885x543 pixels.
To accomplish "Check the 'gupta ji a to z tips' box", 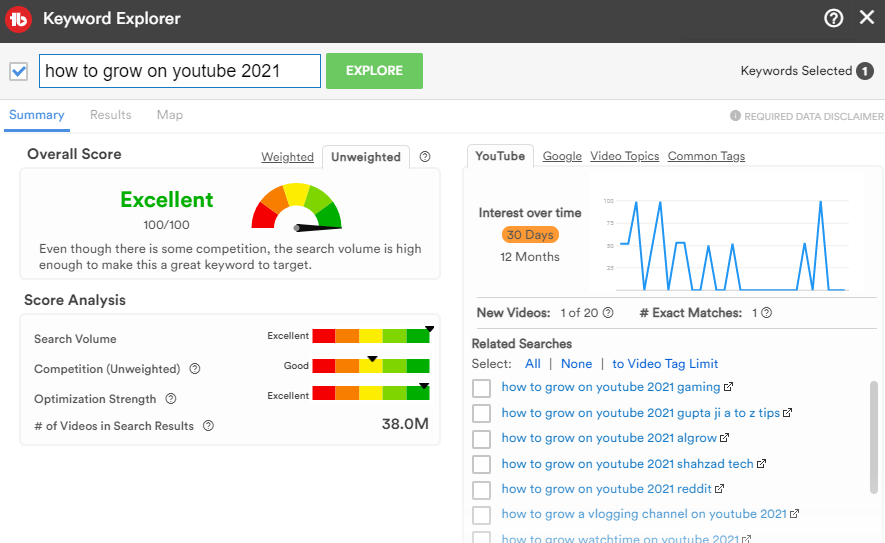I will (x=481, y=413).
